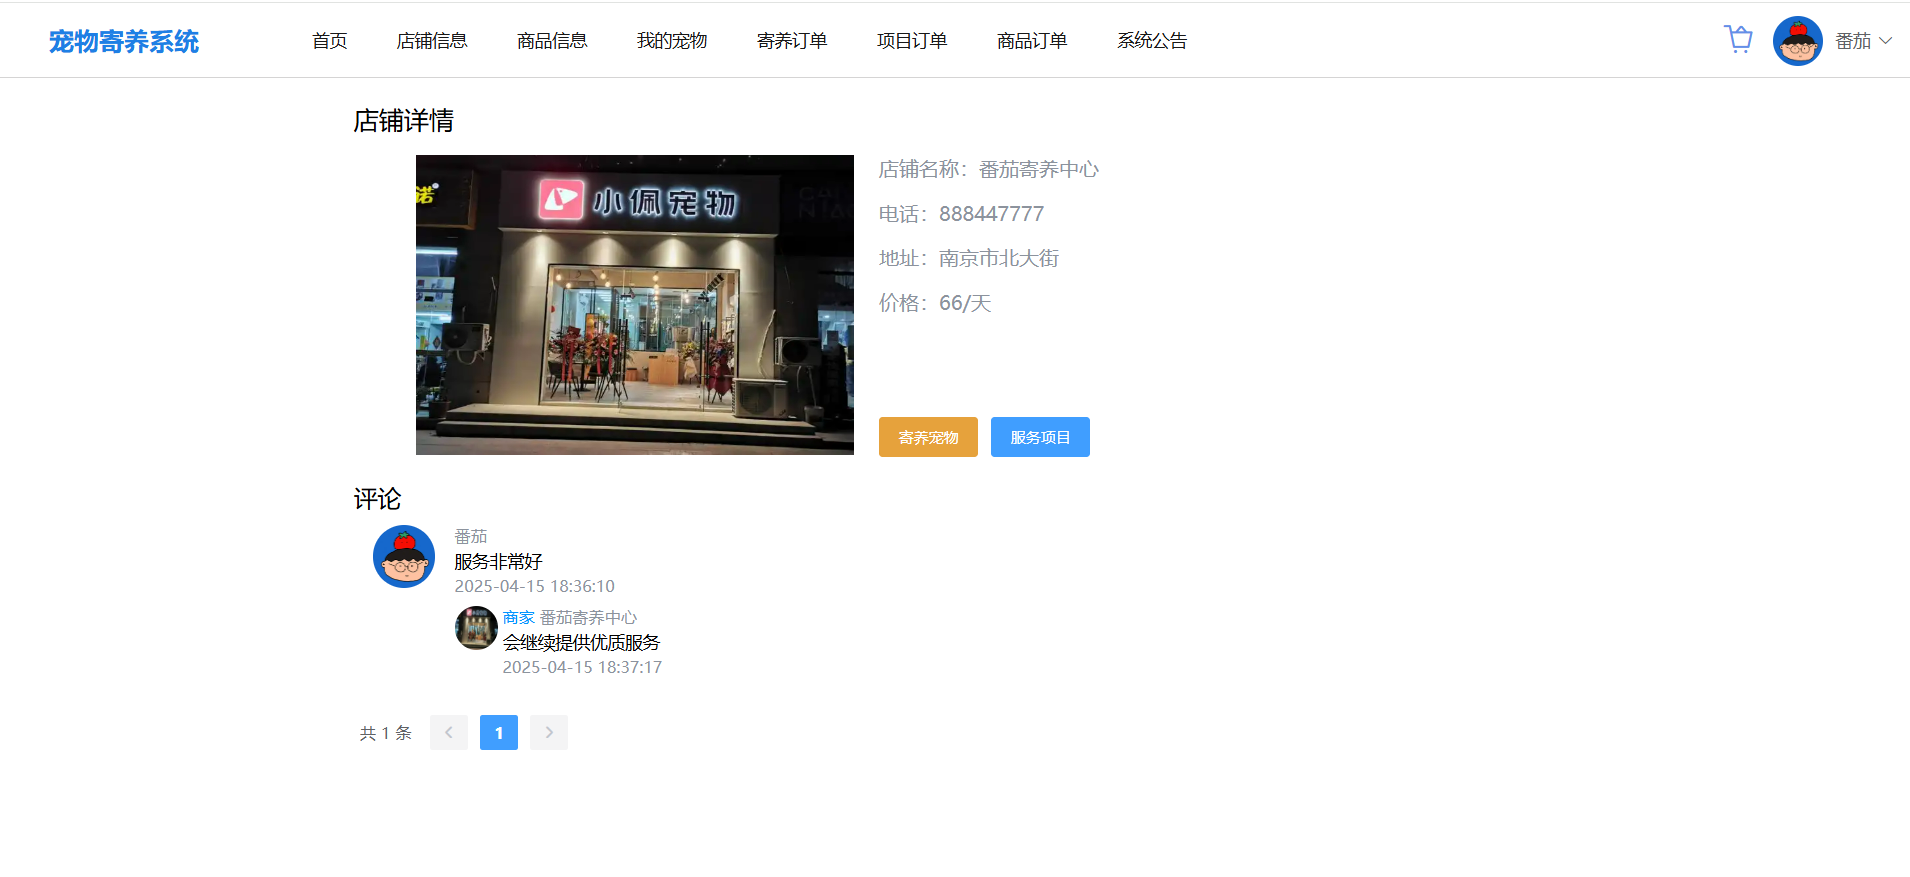
Task: Click reply text 会继续提供优质服务
Action: [581, 642]
